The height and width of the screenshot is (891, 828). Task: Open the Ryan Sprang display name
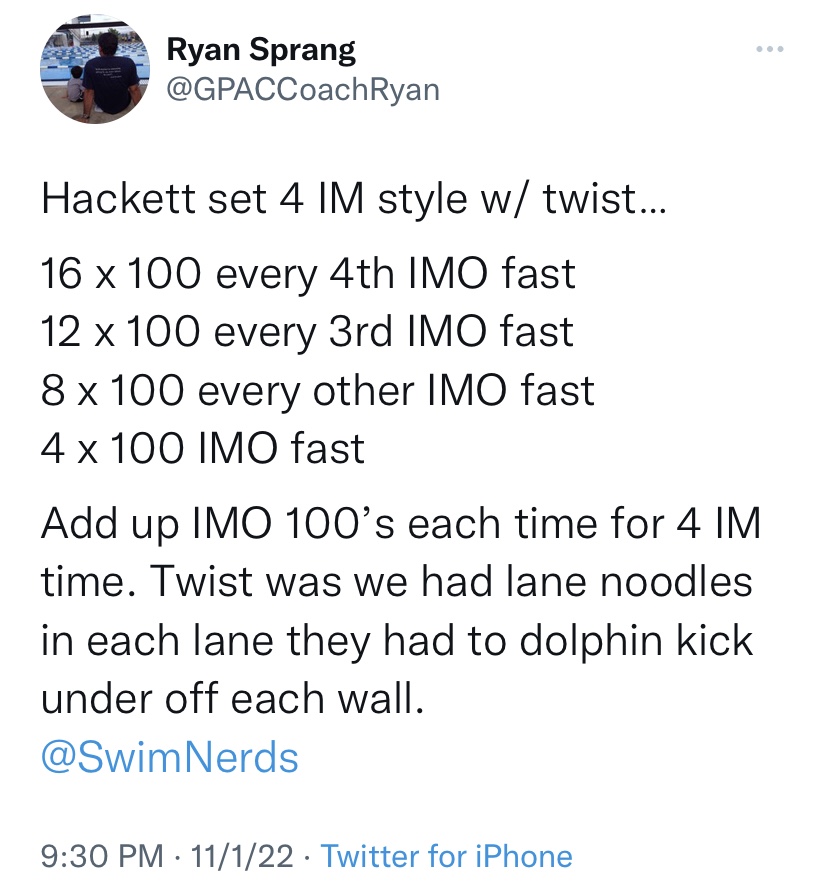point(260,48)
